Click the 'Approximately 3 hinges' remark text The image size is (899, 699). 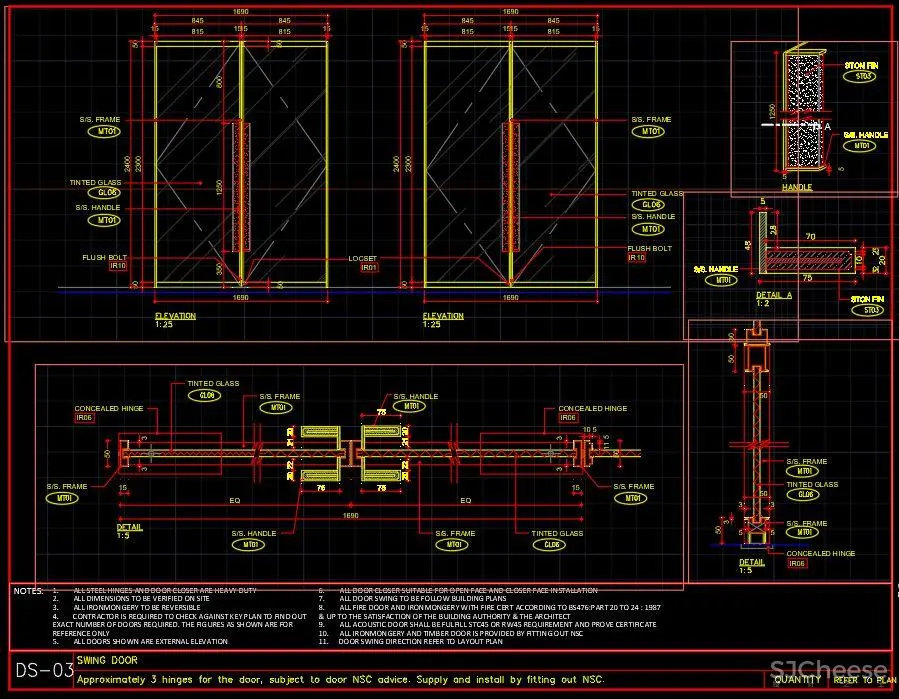pyautogui.click(x=340, y=679)
